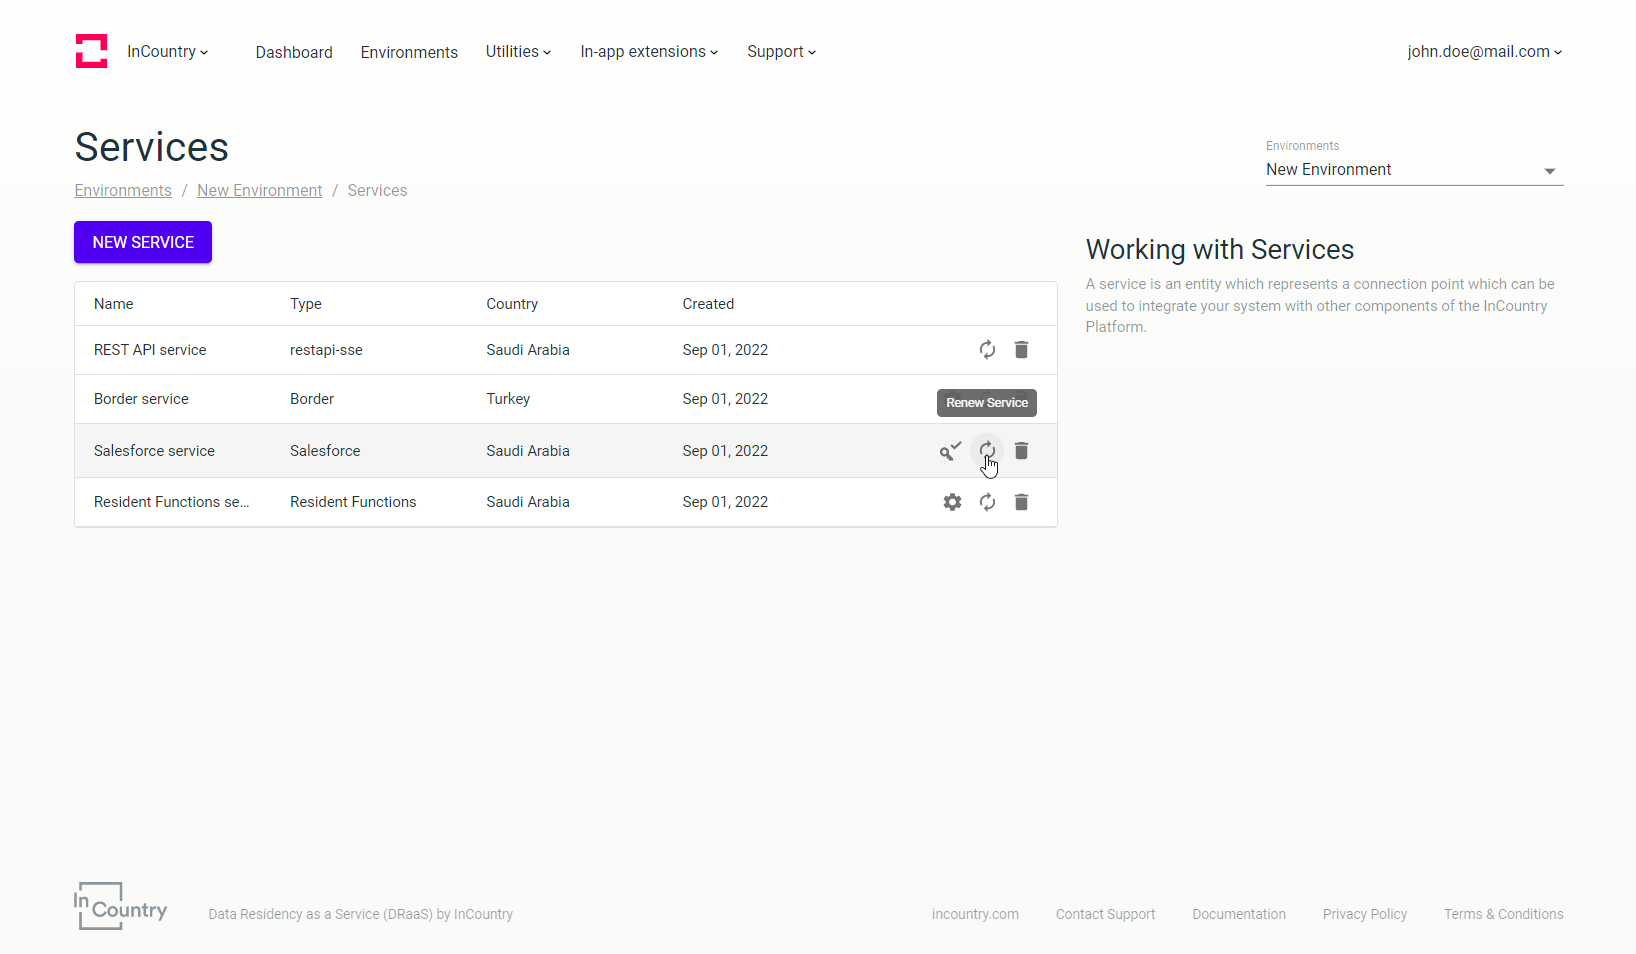Renew the Salesforce service
This screenshot has width=1636, height=954.
tap(987, 450)
